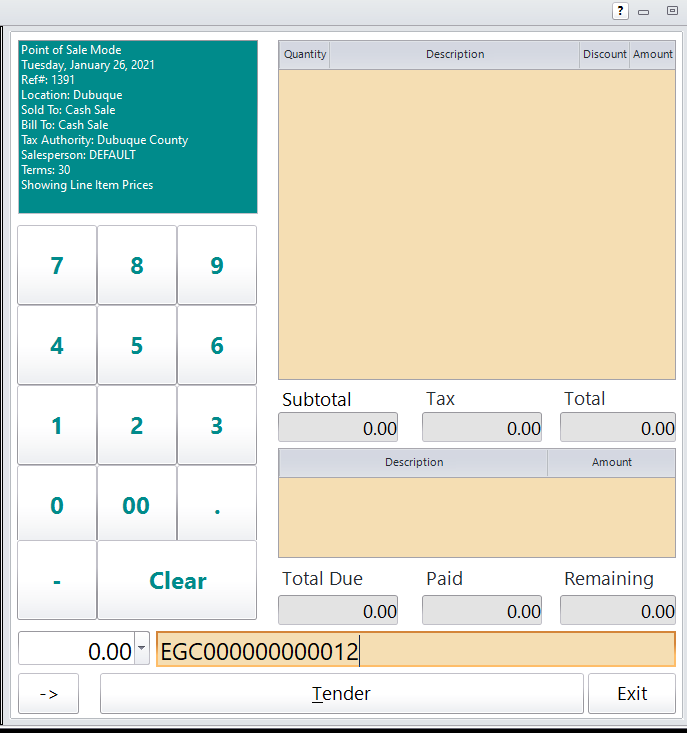
Task: Click into the 0.00 quantity input field
Action: tap(77, 648)
